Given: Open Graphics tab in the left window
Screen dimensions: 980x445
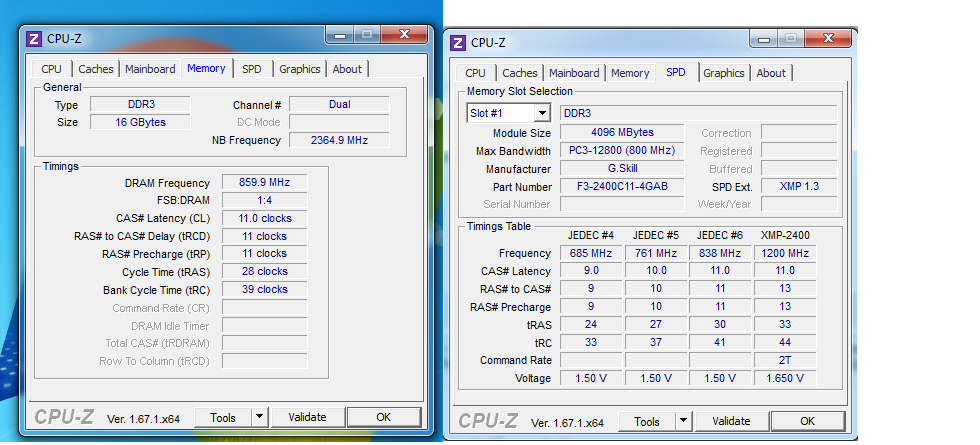Looking at the screenshot, I should click(299, 69).
